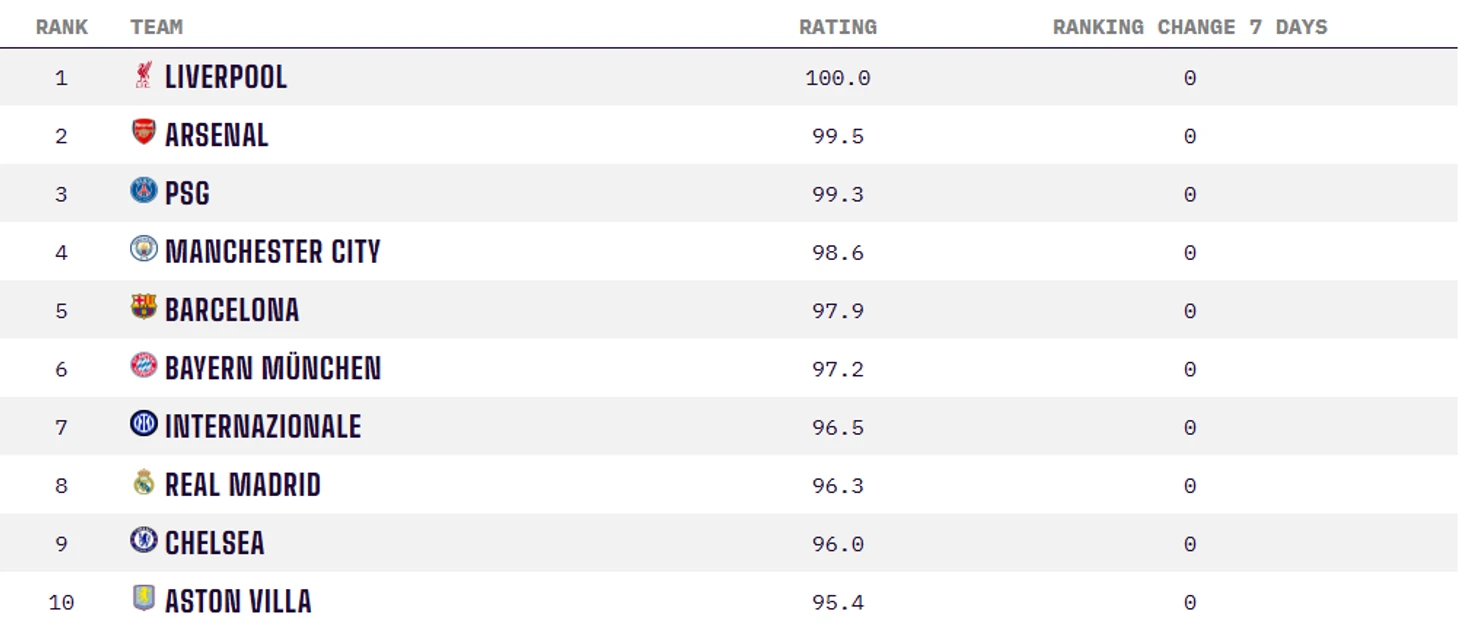Click the PSG club crest icon
Screen dimensions: 1460x628
click(144, 190)
